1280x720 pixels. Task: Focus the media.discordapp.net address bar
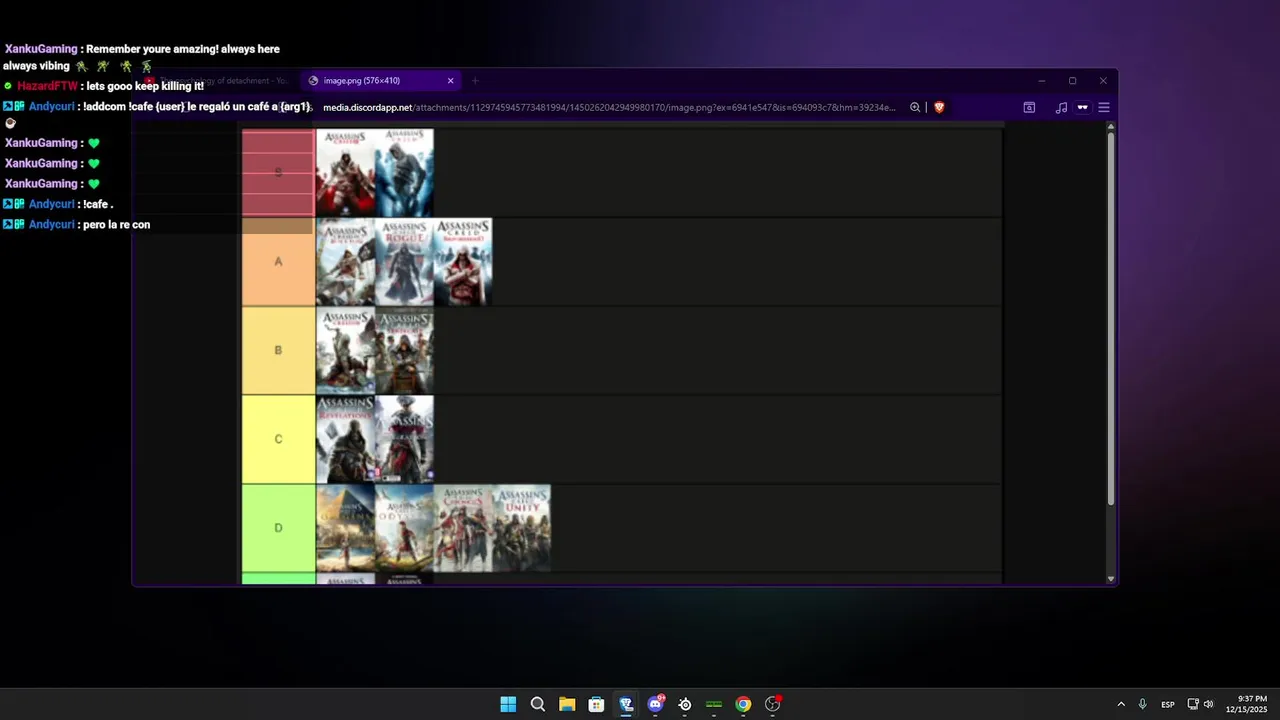[610, 107]
